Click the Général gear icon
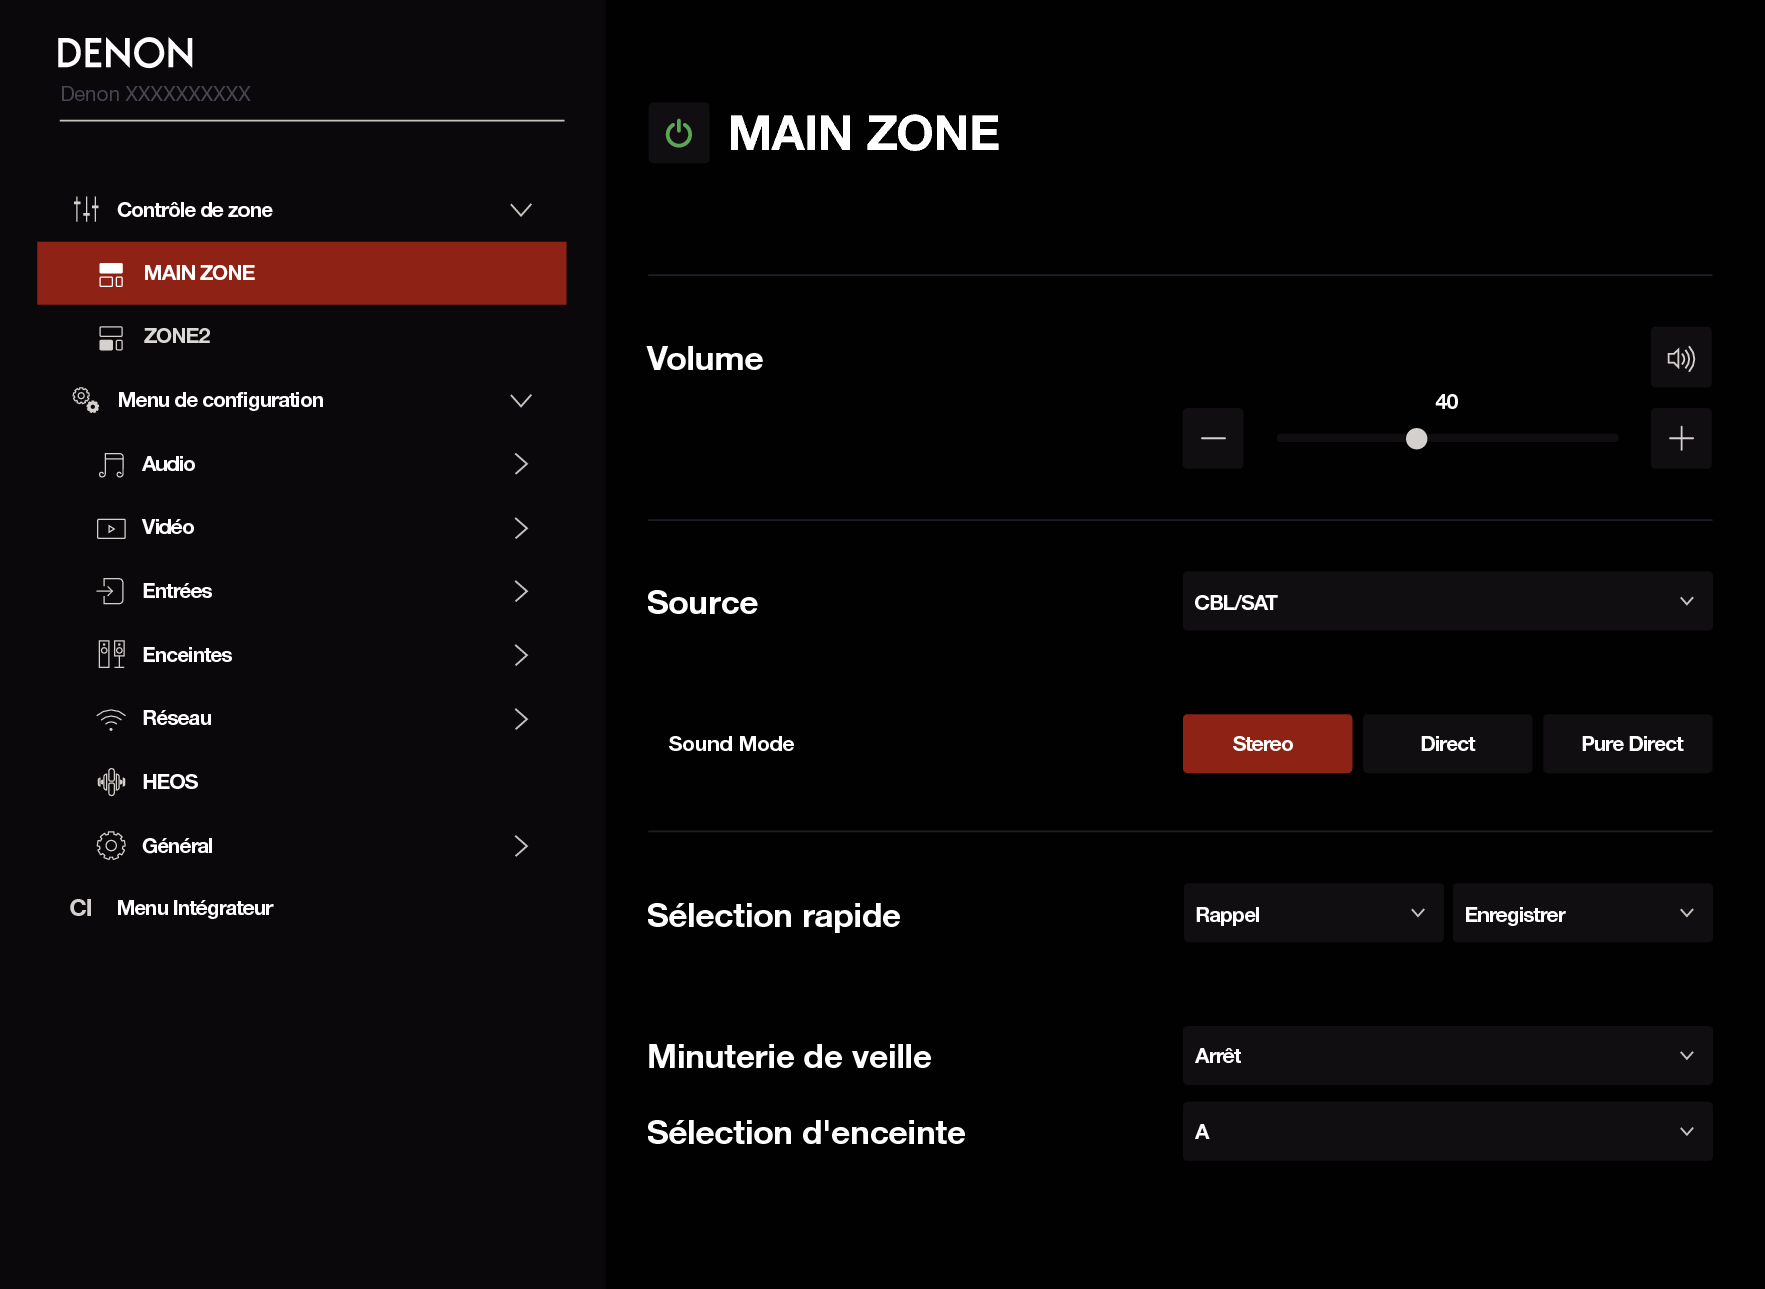This screenshot has height=1289, width=1765. pyautogui.click(x=111, y=846)
